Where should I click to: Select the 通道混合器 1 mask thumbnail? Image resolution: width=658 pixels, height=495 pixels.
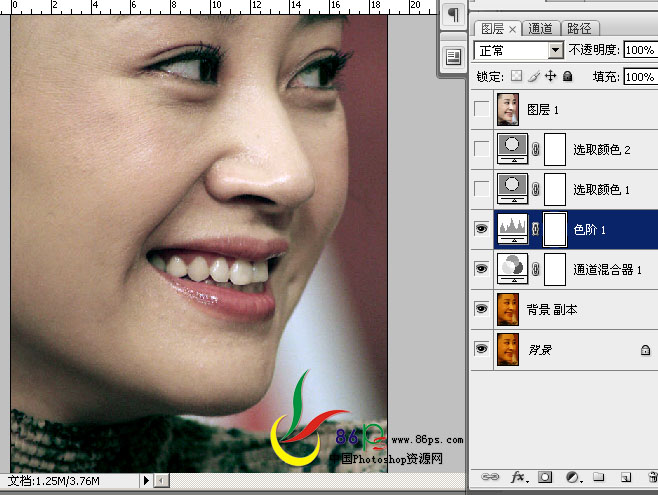point(555,269)
